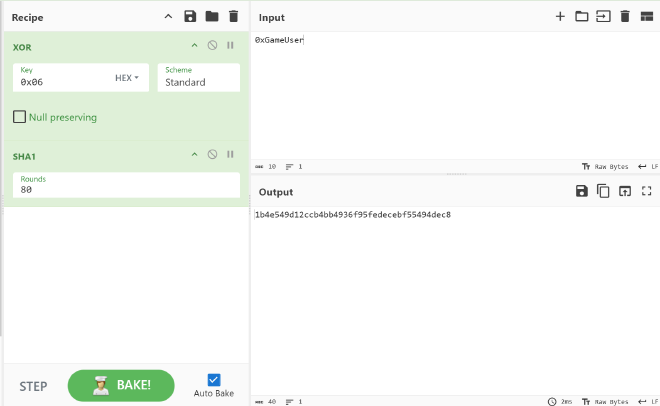This screenshot has height=406, width=660.
Task: Uncheck the Auto Bake checkbox
Action: coord(214,380)
